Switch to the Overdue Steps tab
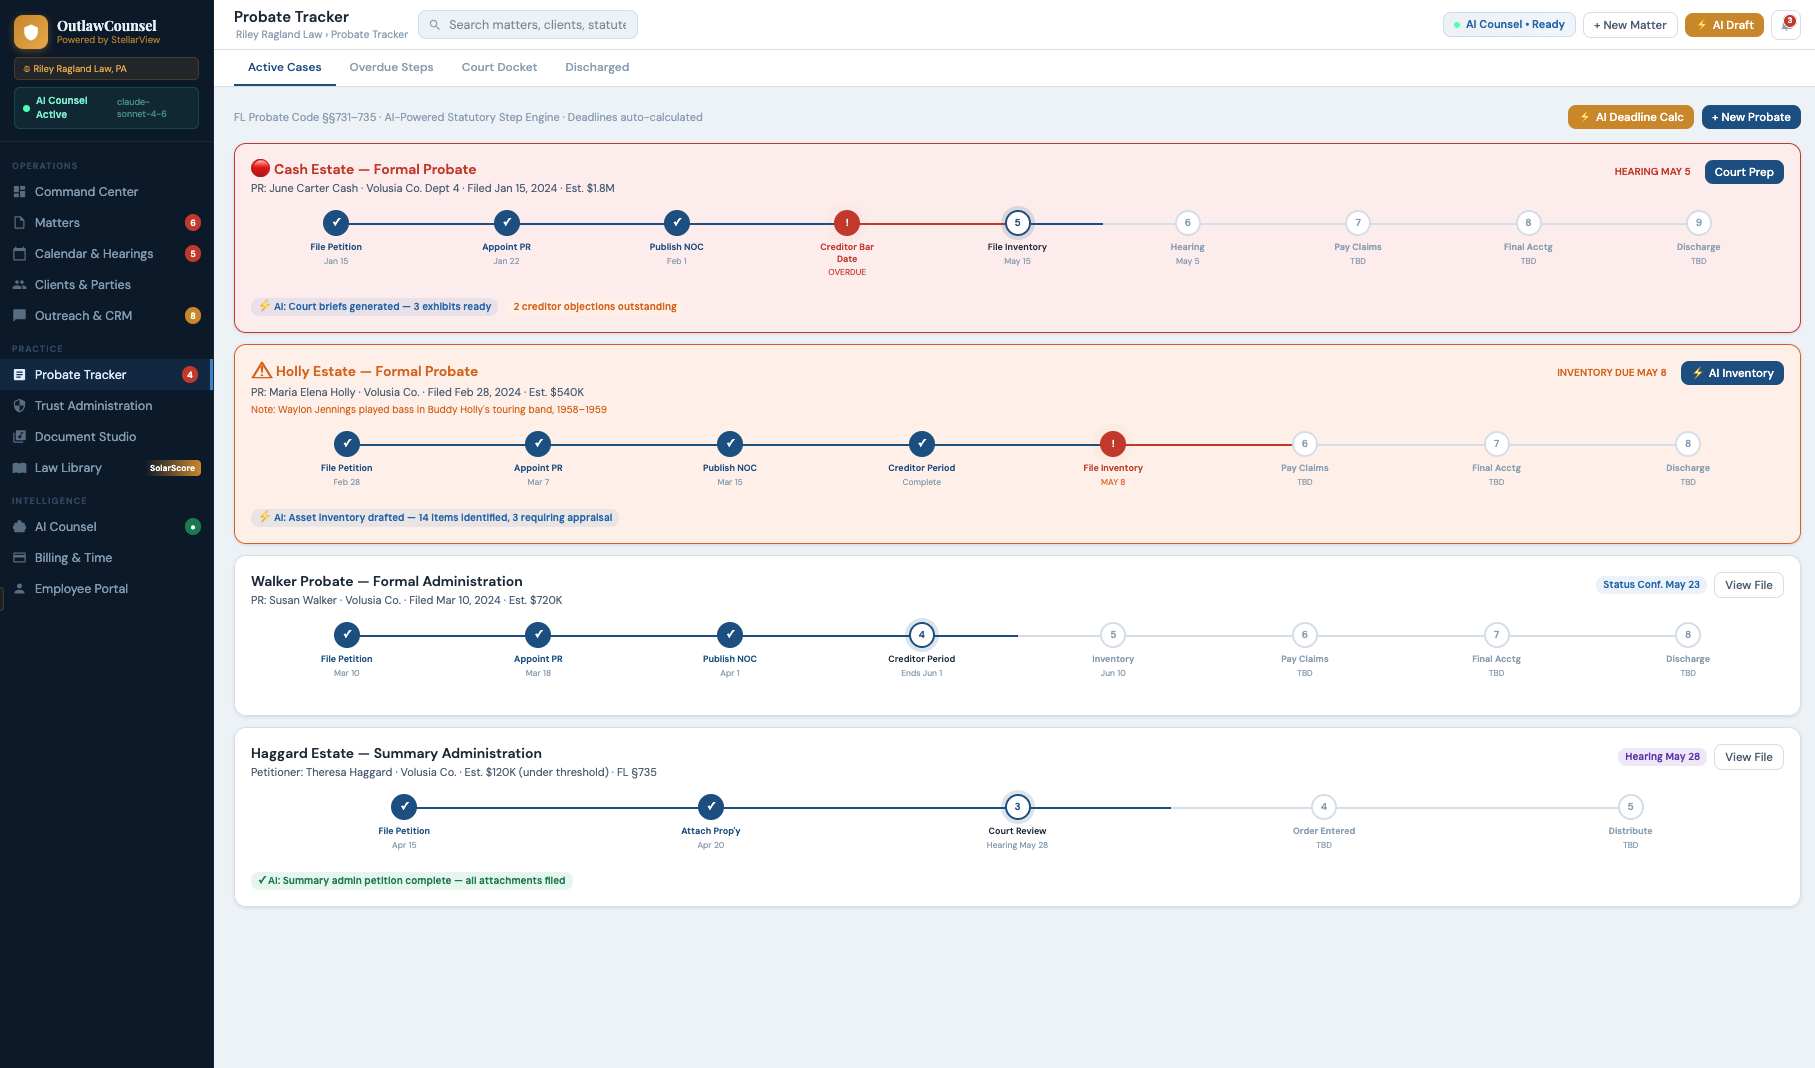This screenshot has width=1815, height=1068. pyautogui.click(x=391, y=67)
